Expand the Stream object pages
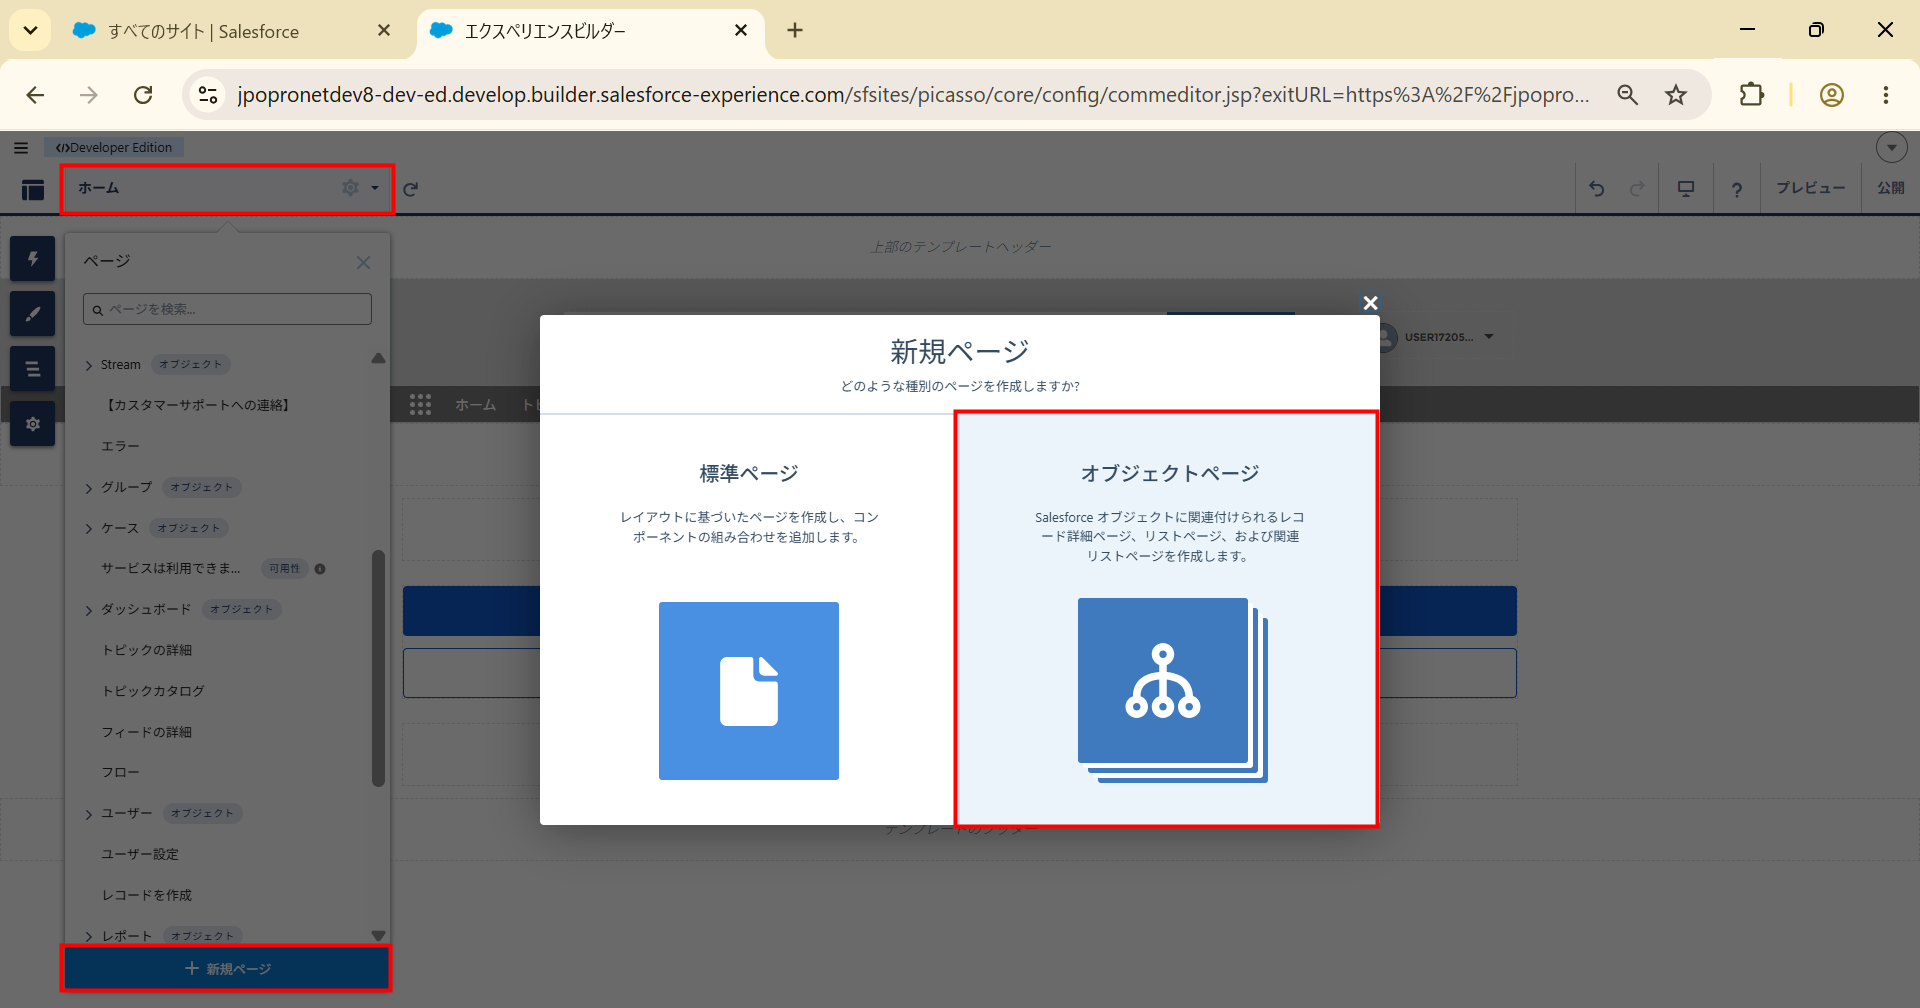The height and width of the screenshot is (1008, 1920). click(89, 366)
